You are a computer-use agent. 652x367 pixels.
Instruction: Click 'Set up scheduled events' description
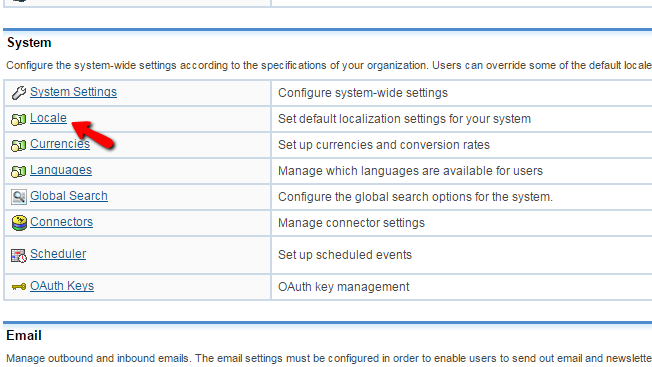pos(345,255)
